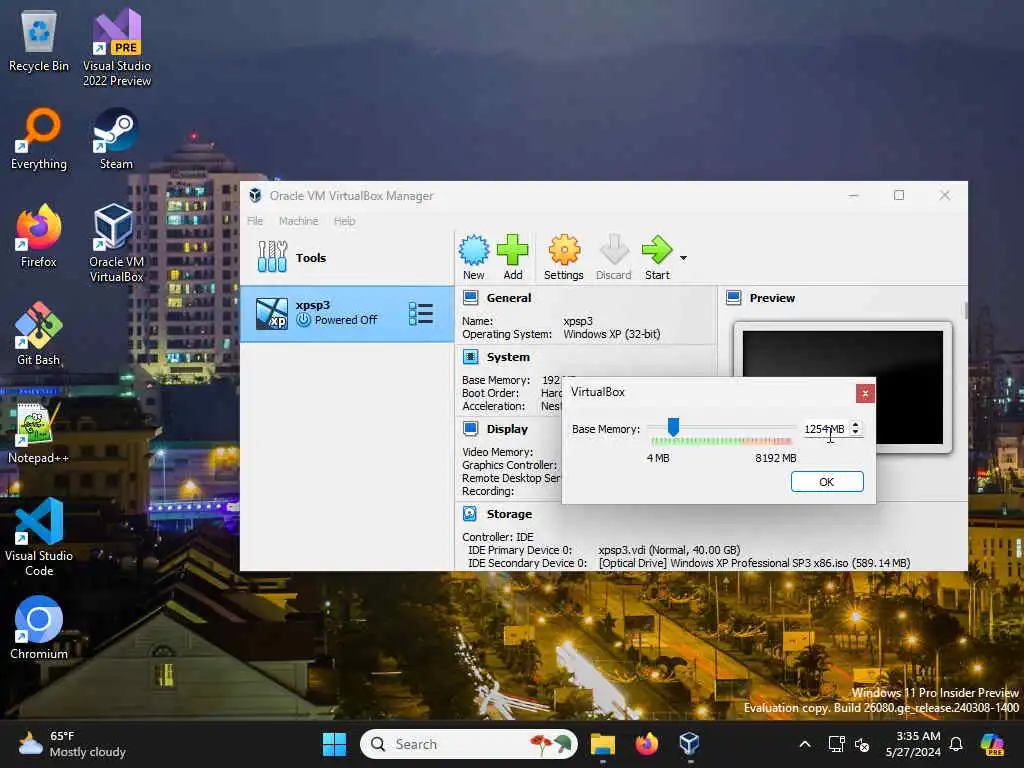Open the Copilot Preview taskbar icon

click(993, 744)
